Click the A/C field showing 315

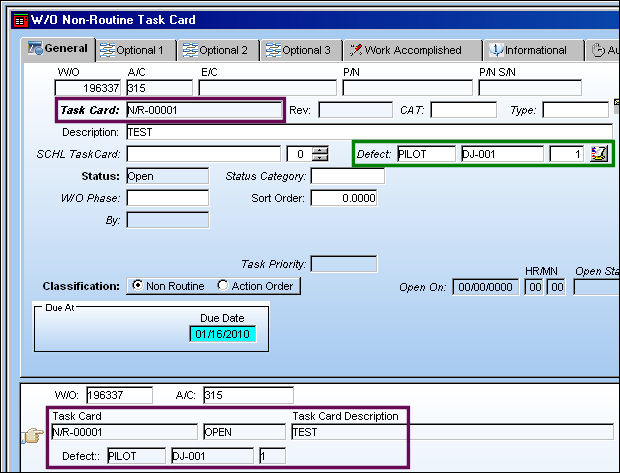tap(159, 88)
